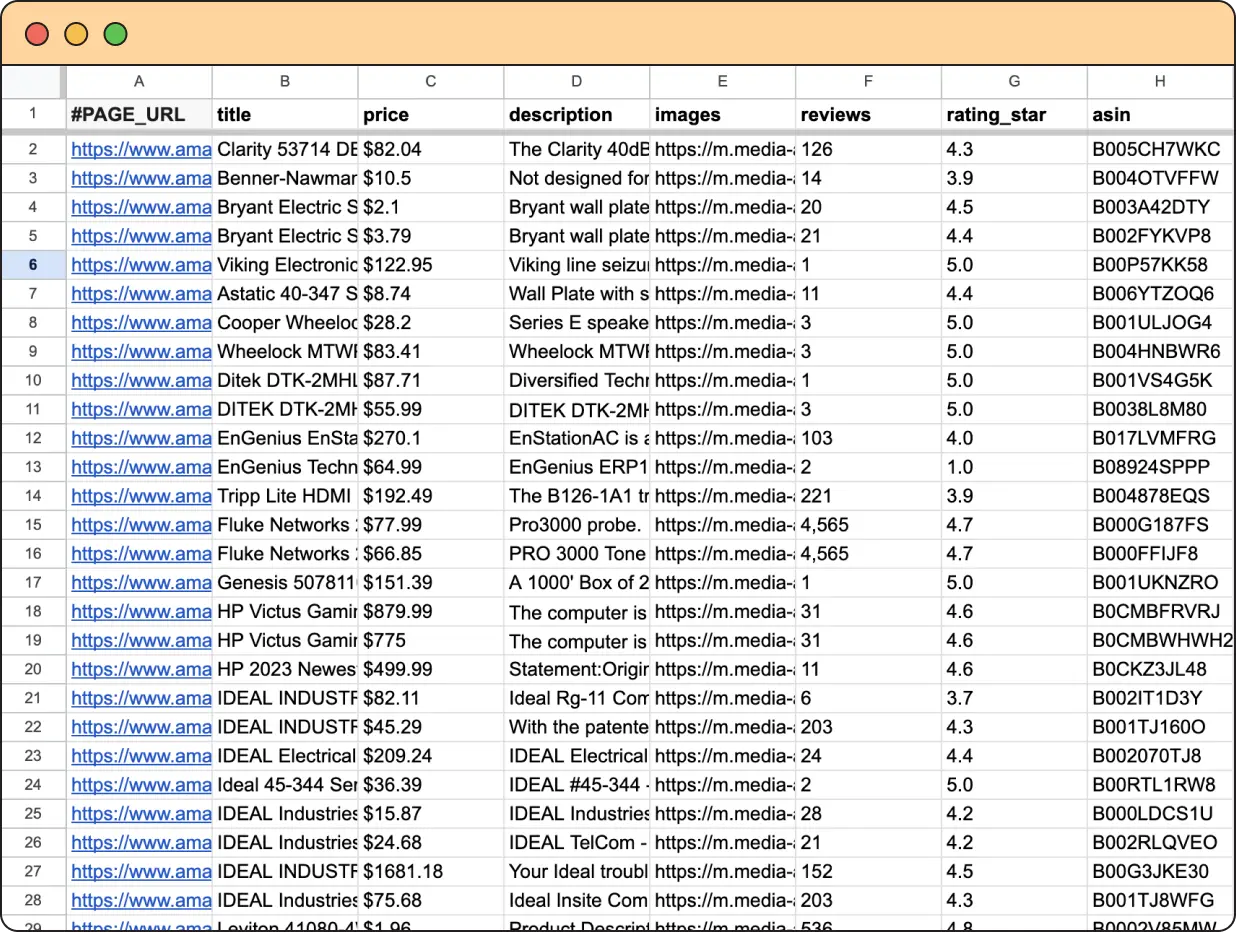Open the hyperlink for the Tripp Lite HDMI row
Viewport: 1236px width, 932px height.
coord(140,495)
